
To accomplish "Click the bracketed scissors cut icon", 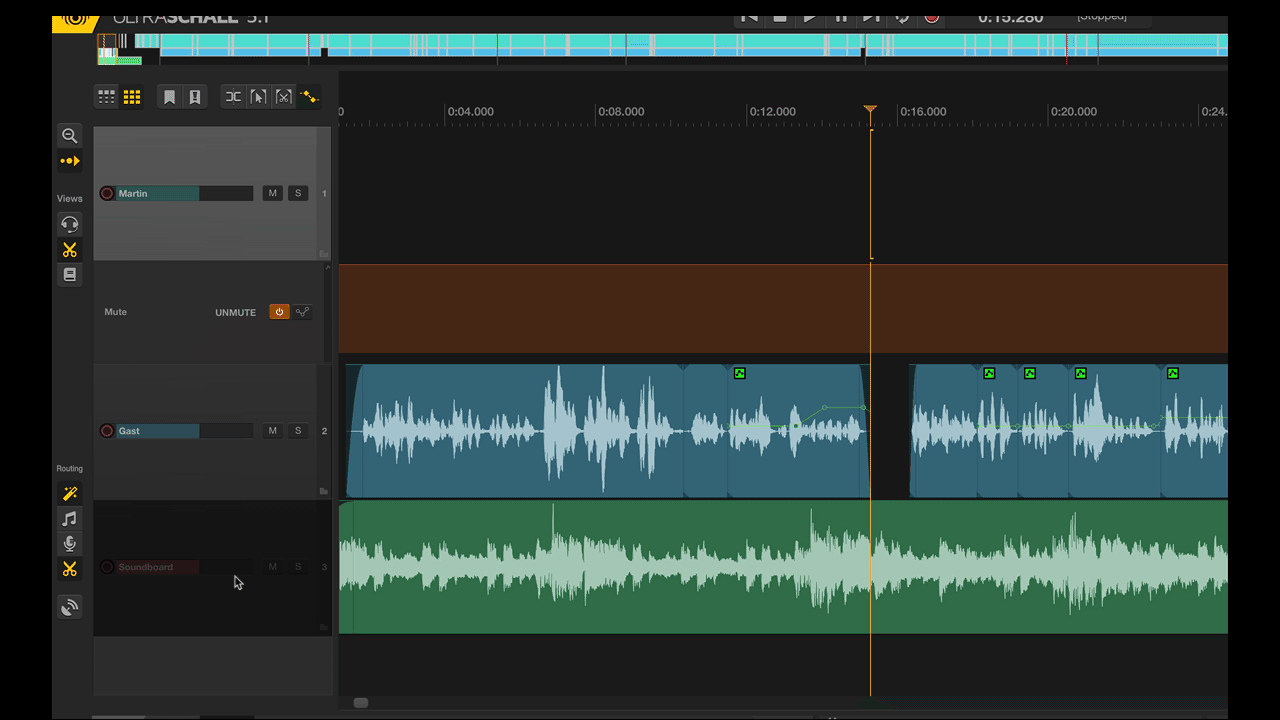I will [x=284, y=97].
